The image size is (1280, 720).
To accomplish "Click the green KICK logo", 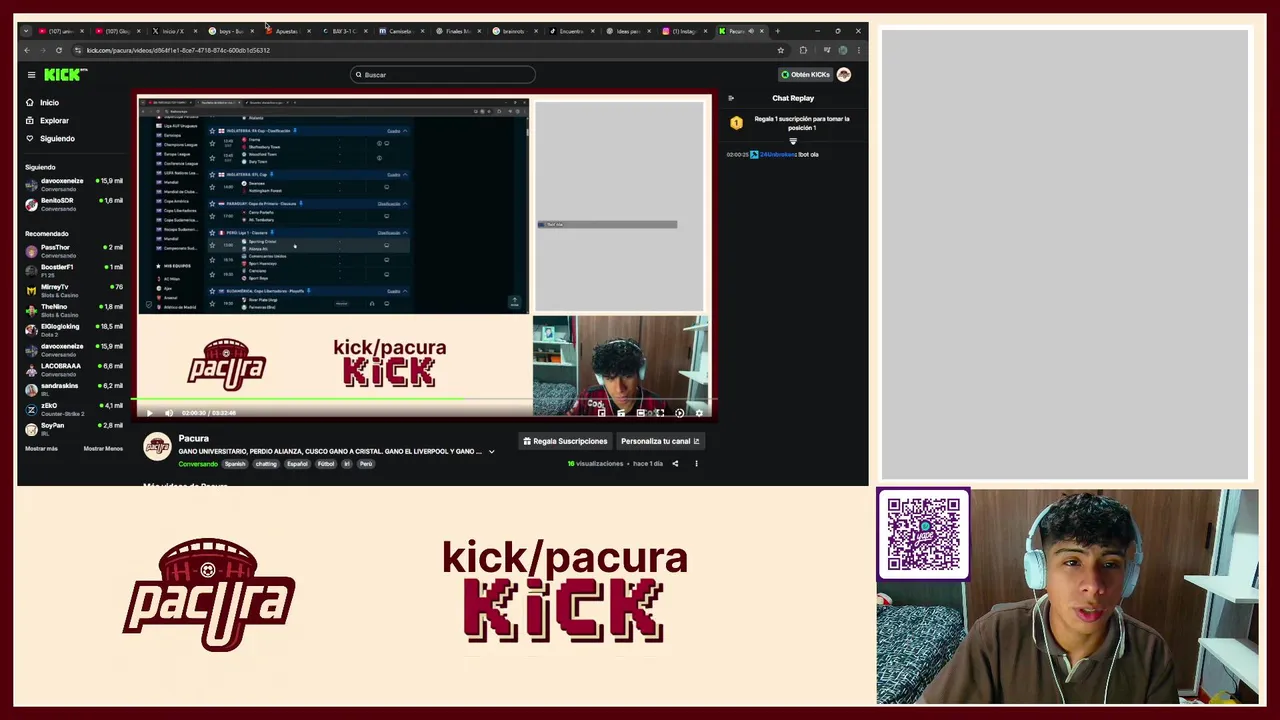I will pos(65,75).
